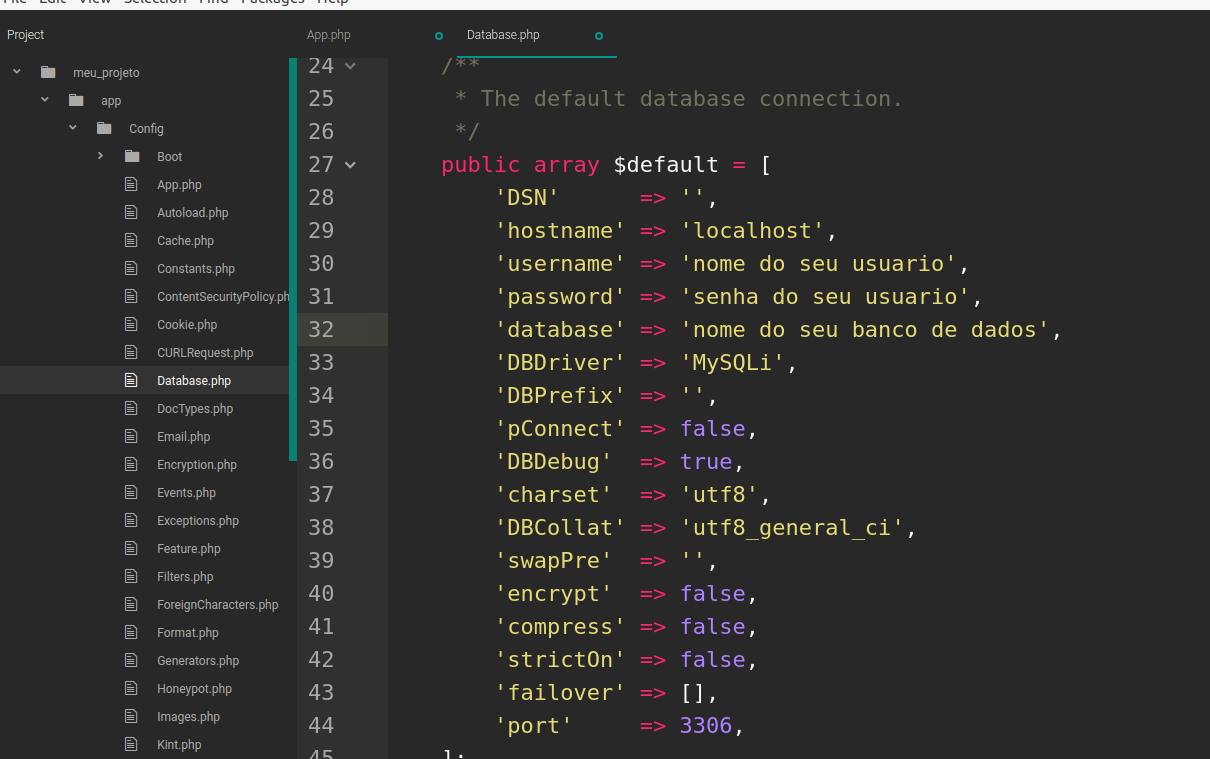Click the Constants.php file icon
Image resolution: width=1210 pixels, height=759 pixels.
click(x=131, y=268)
